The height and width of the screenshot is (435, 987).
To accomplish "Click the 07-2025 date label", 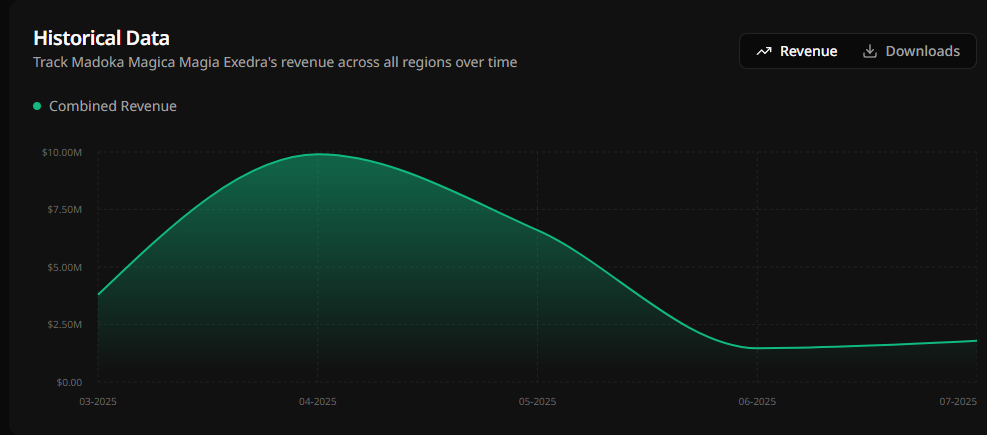I will tap(957, 402).
